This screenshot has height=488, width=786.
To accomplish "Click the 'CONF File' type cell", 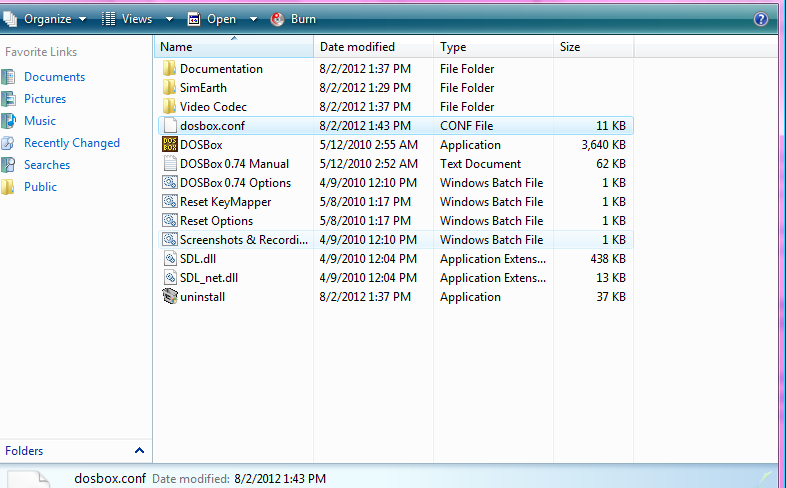I will tap(467, 126).
